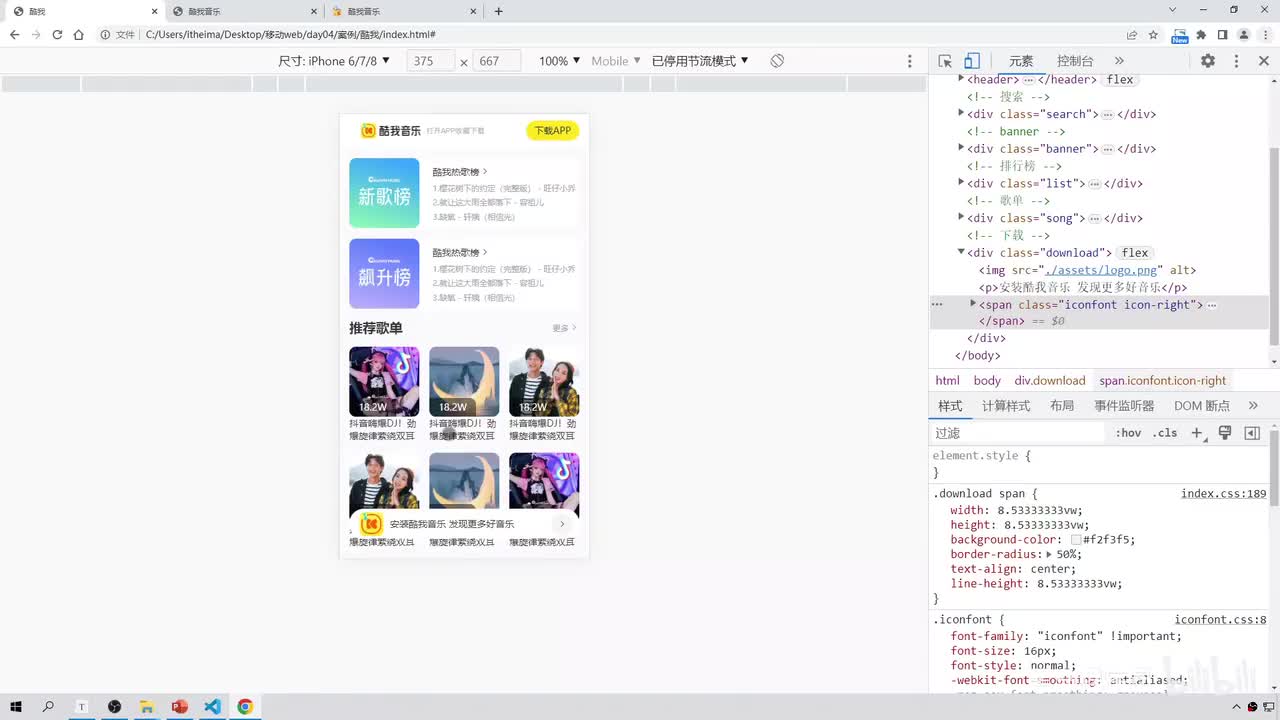
Task: Click the 过滤 styles filter field
Action: coord(1018,433)
